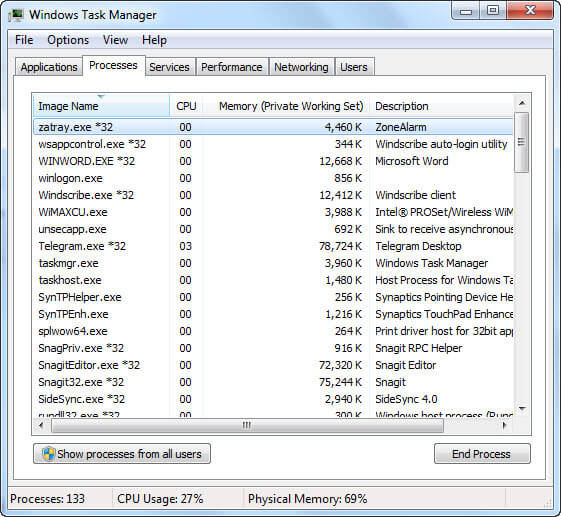Click the window resize grip corner

(548, 503)
